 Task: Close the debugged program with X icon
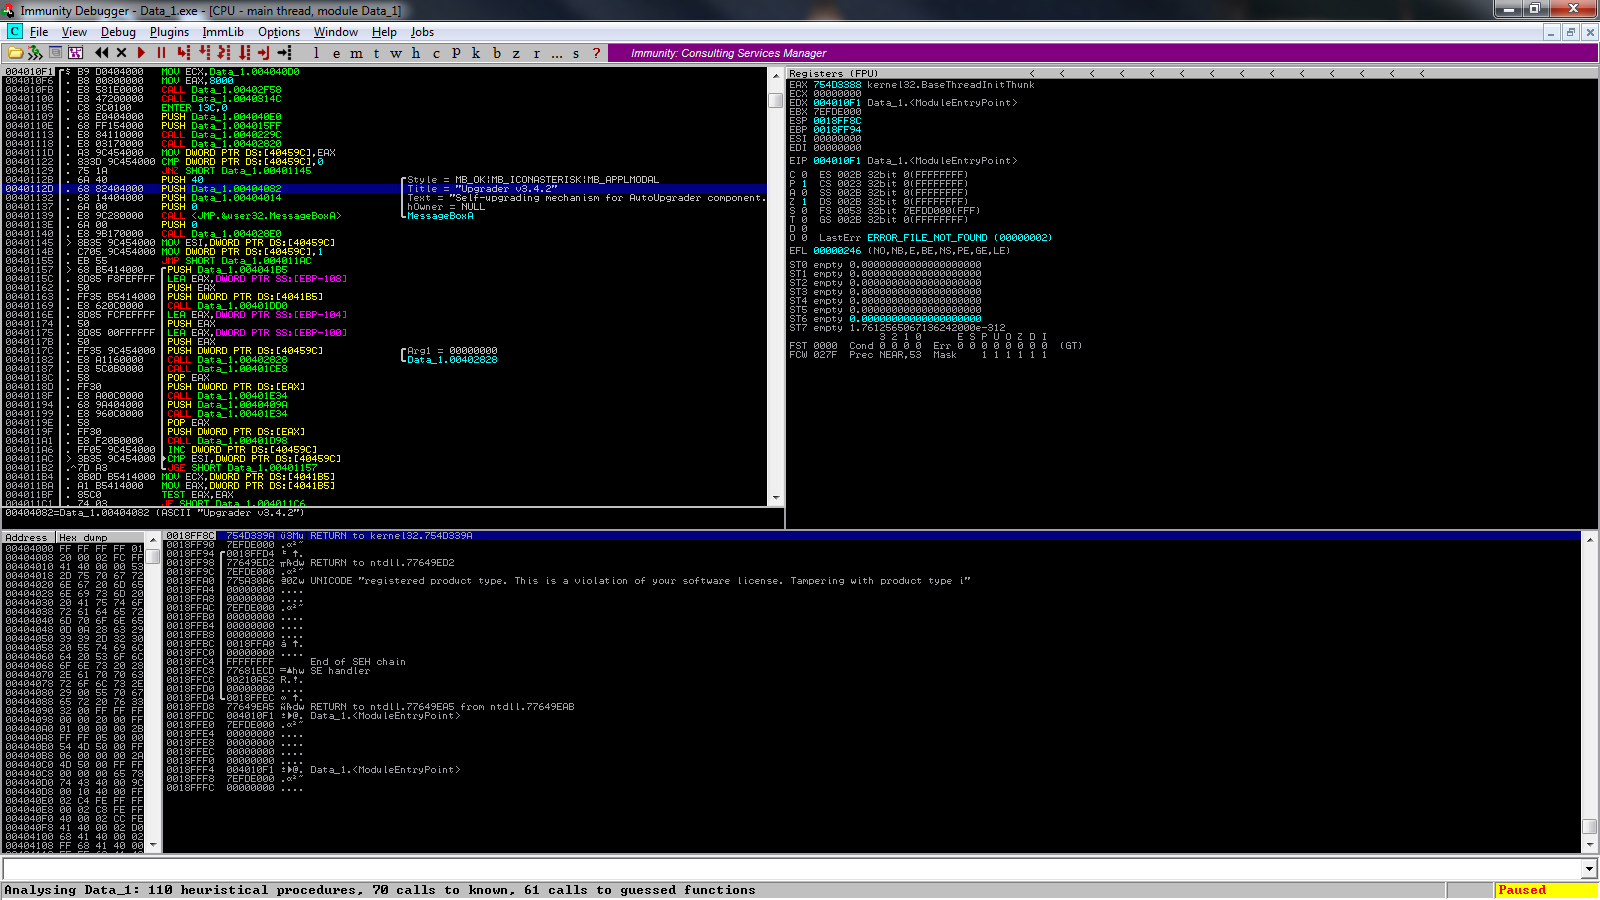point(122,53)
